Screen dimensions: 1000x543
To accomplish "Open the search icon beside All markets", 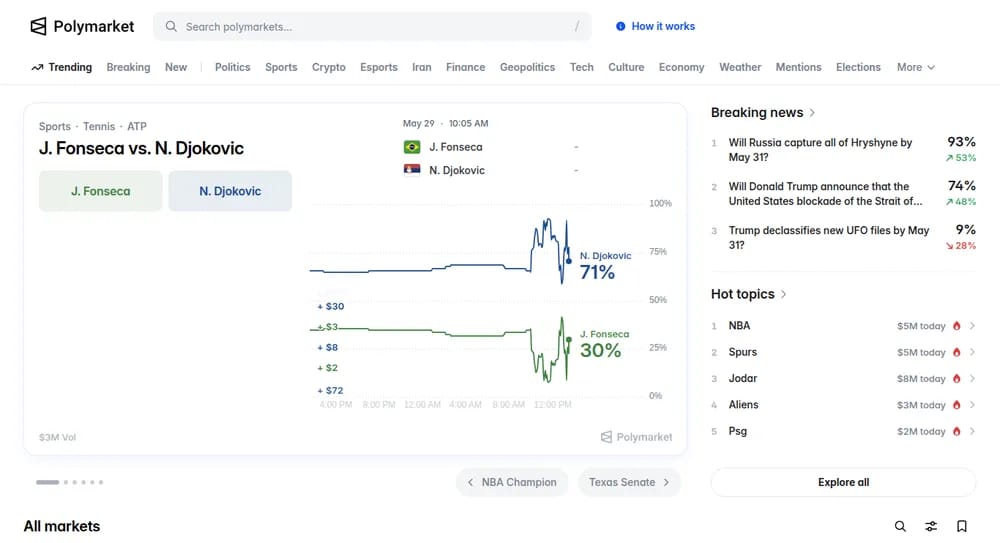I will pos(900,526).
